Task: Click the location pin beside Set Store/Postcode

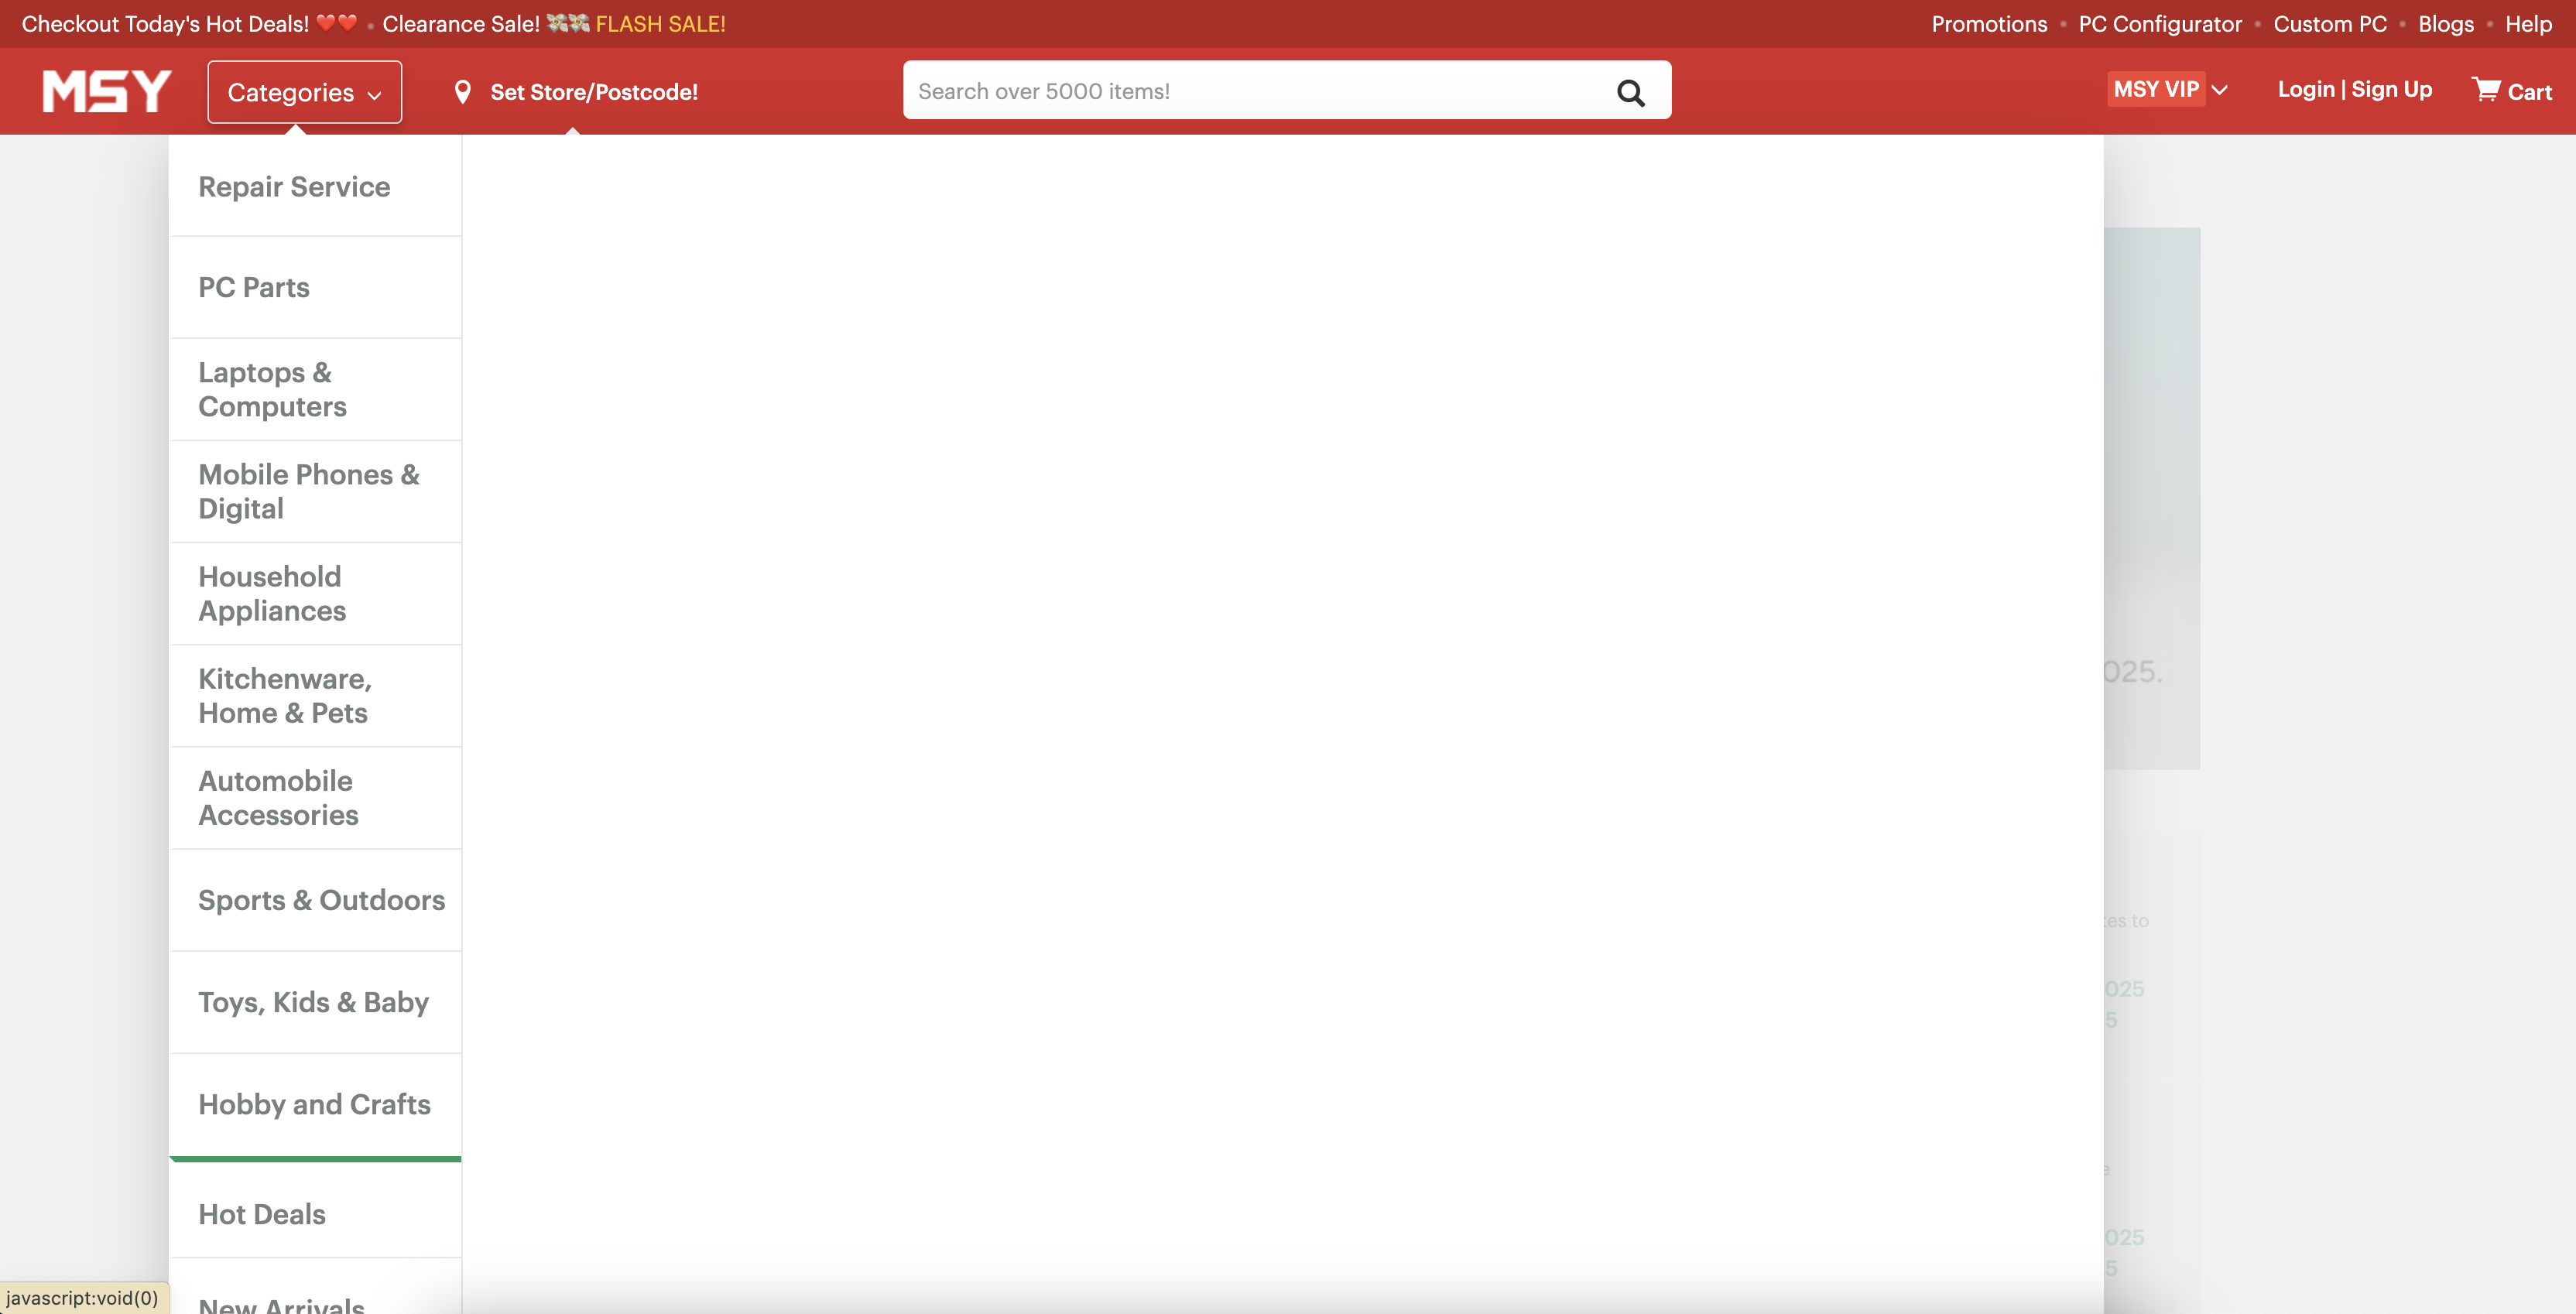Action: coord(464,91)
